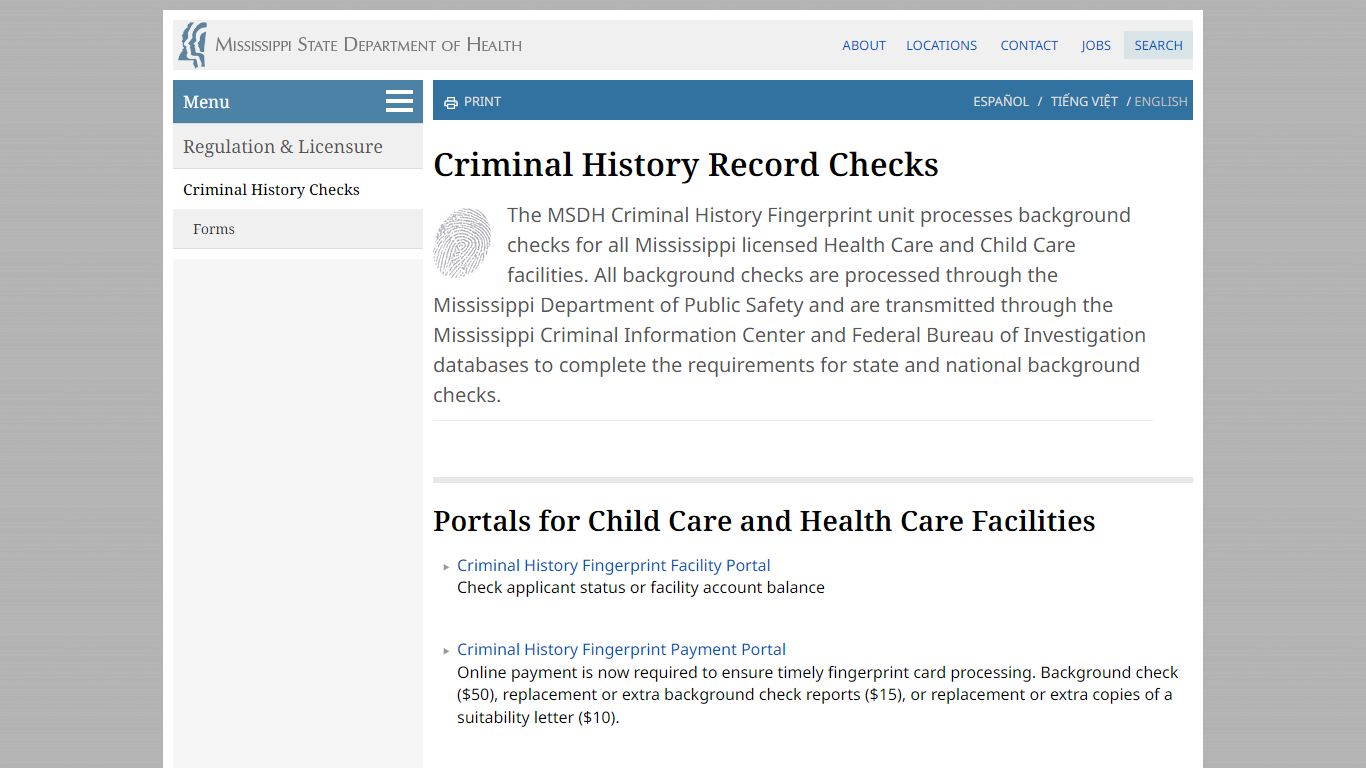Viewport: 1366px width, 768px height.
Task: Click the MSDH logo icon
Action: point(192,45)
